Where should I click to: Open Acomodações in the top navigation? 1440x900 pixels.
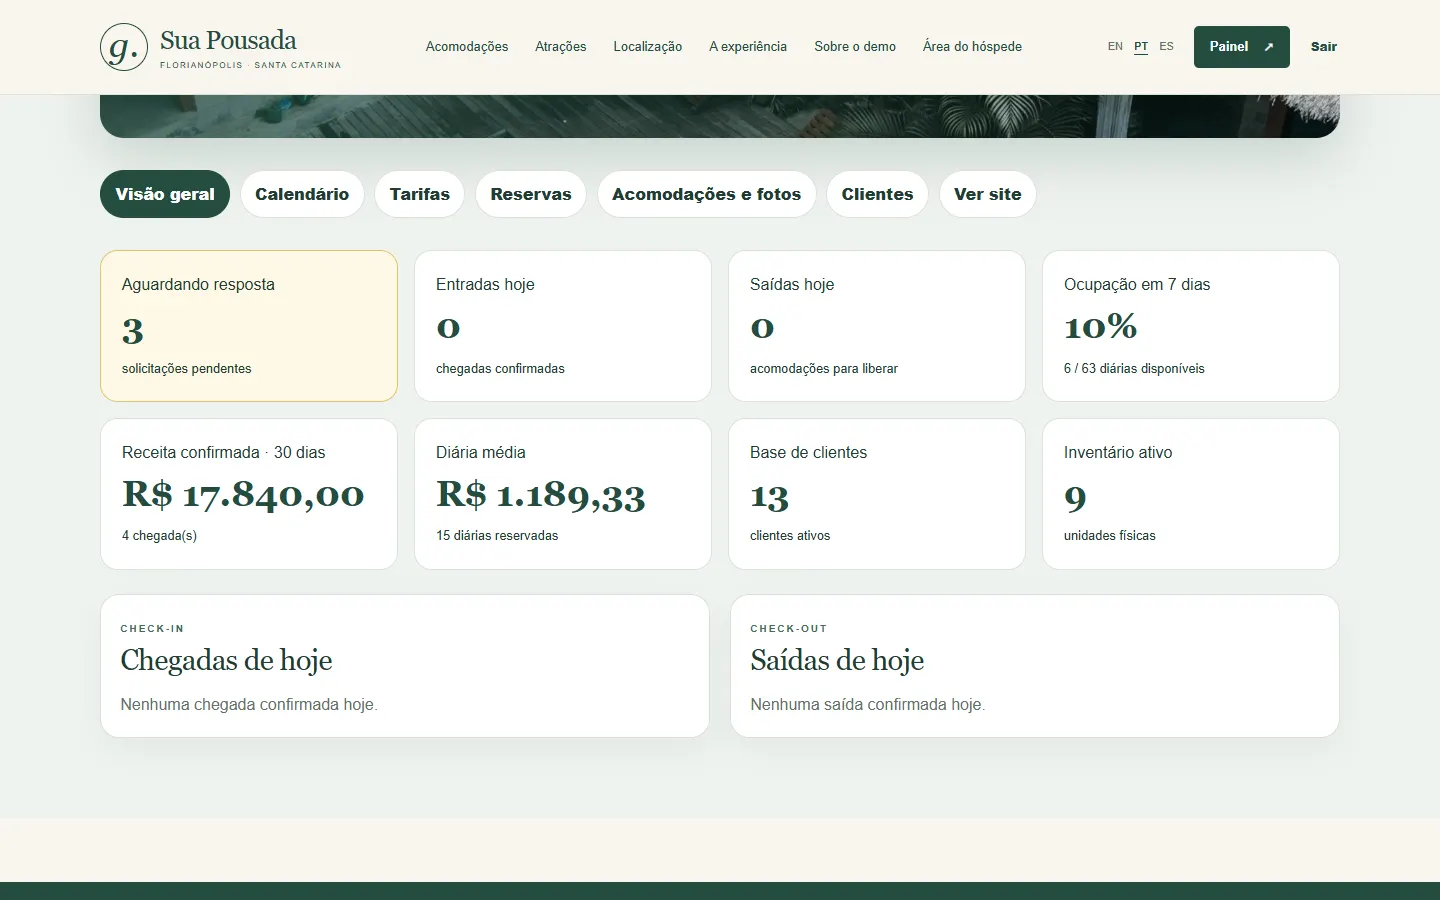[467, 47]
